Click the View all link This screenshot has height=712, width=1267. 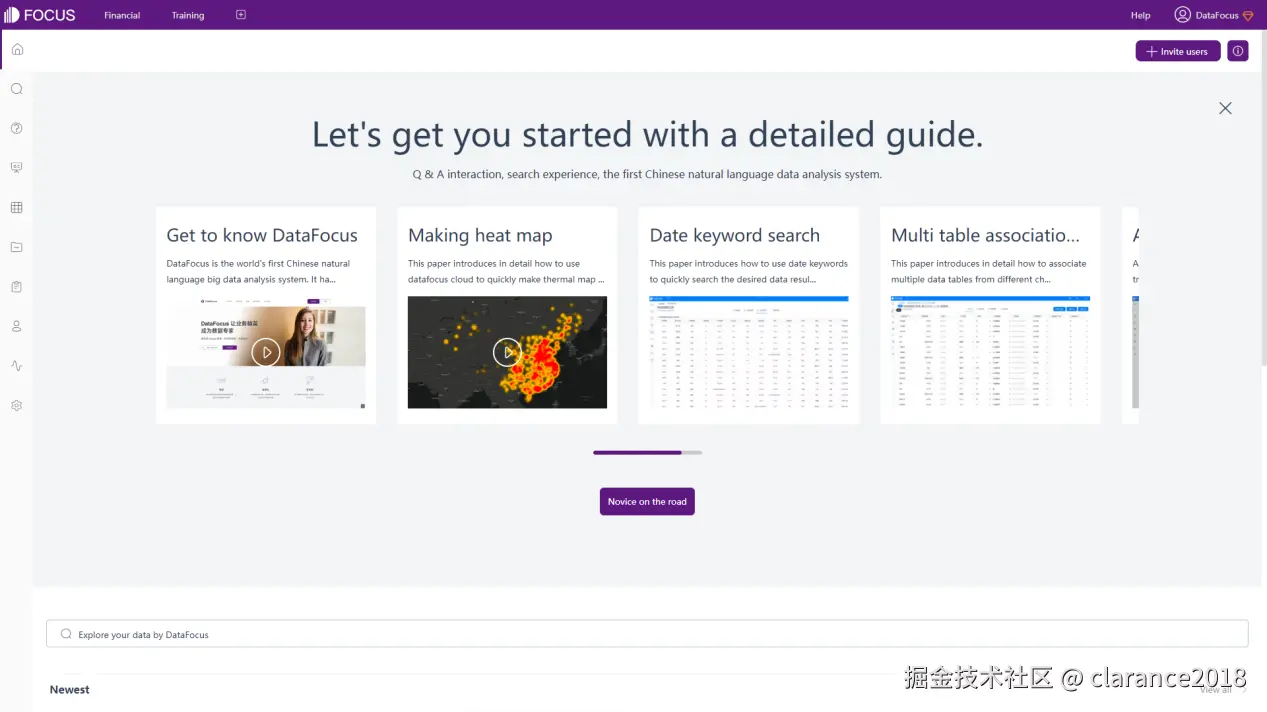click(x=1216, y=690)
